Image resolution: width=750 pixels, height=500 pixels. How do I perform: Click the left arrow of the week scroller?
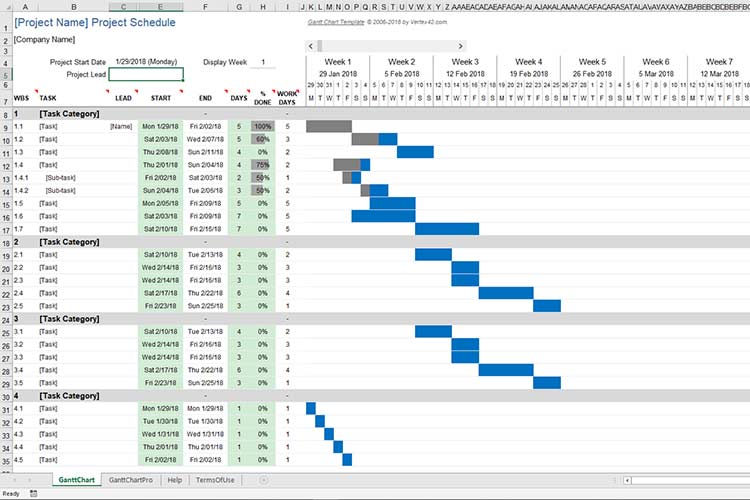311,46
